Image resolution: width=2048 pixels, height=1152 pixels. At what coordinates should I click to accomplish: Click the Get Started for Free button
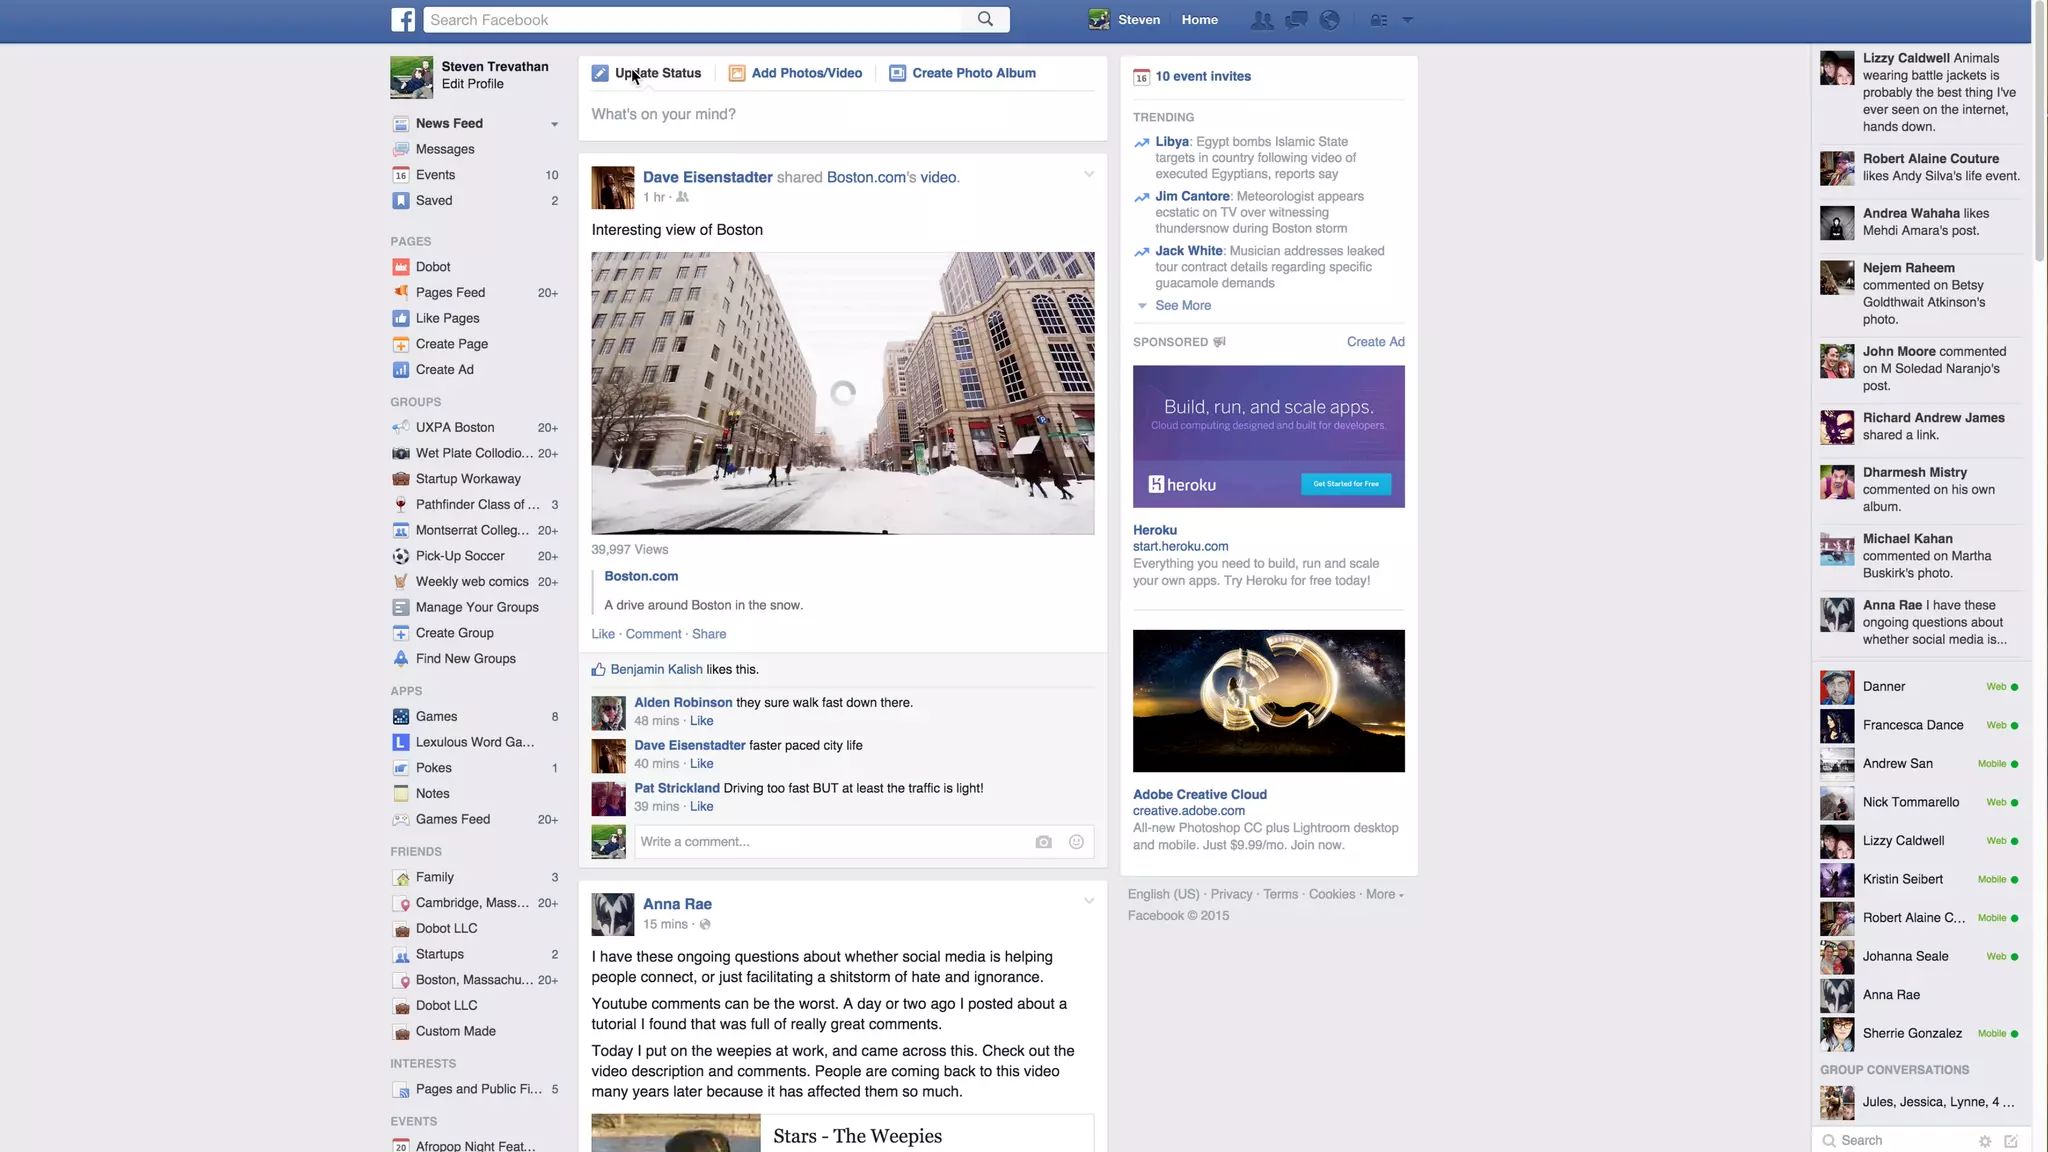1345,484
